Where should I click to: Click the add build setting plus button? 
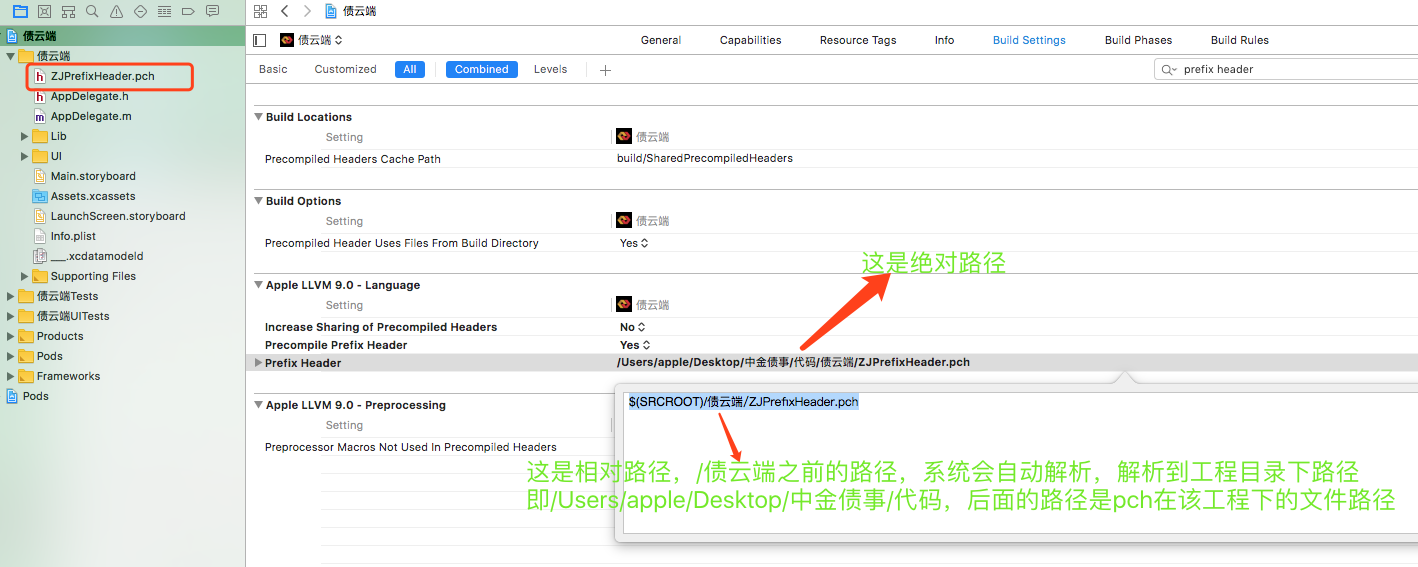605,70
